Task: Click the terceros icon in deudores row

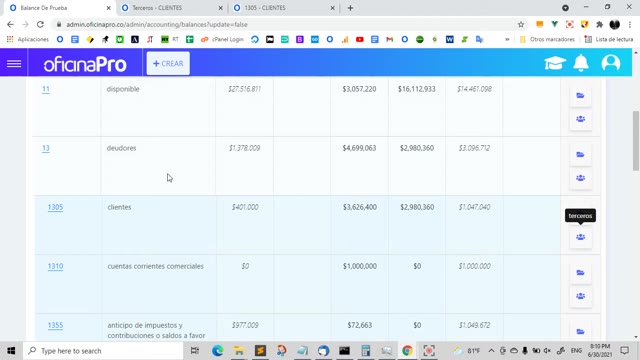Action: pos(580,178)
